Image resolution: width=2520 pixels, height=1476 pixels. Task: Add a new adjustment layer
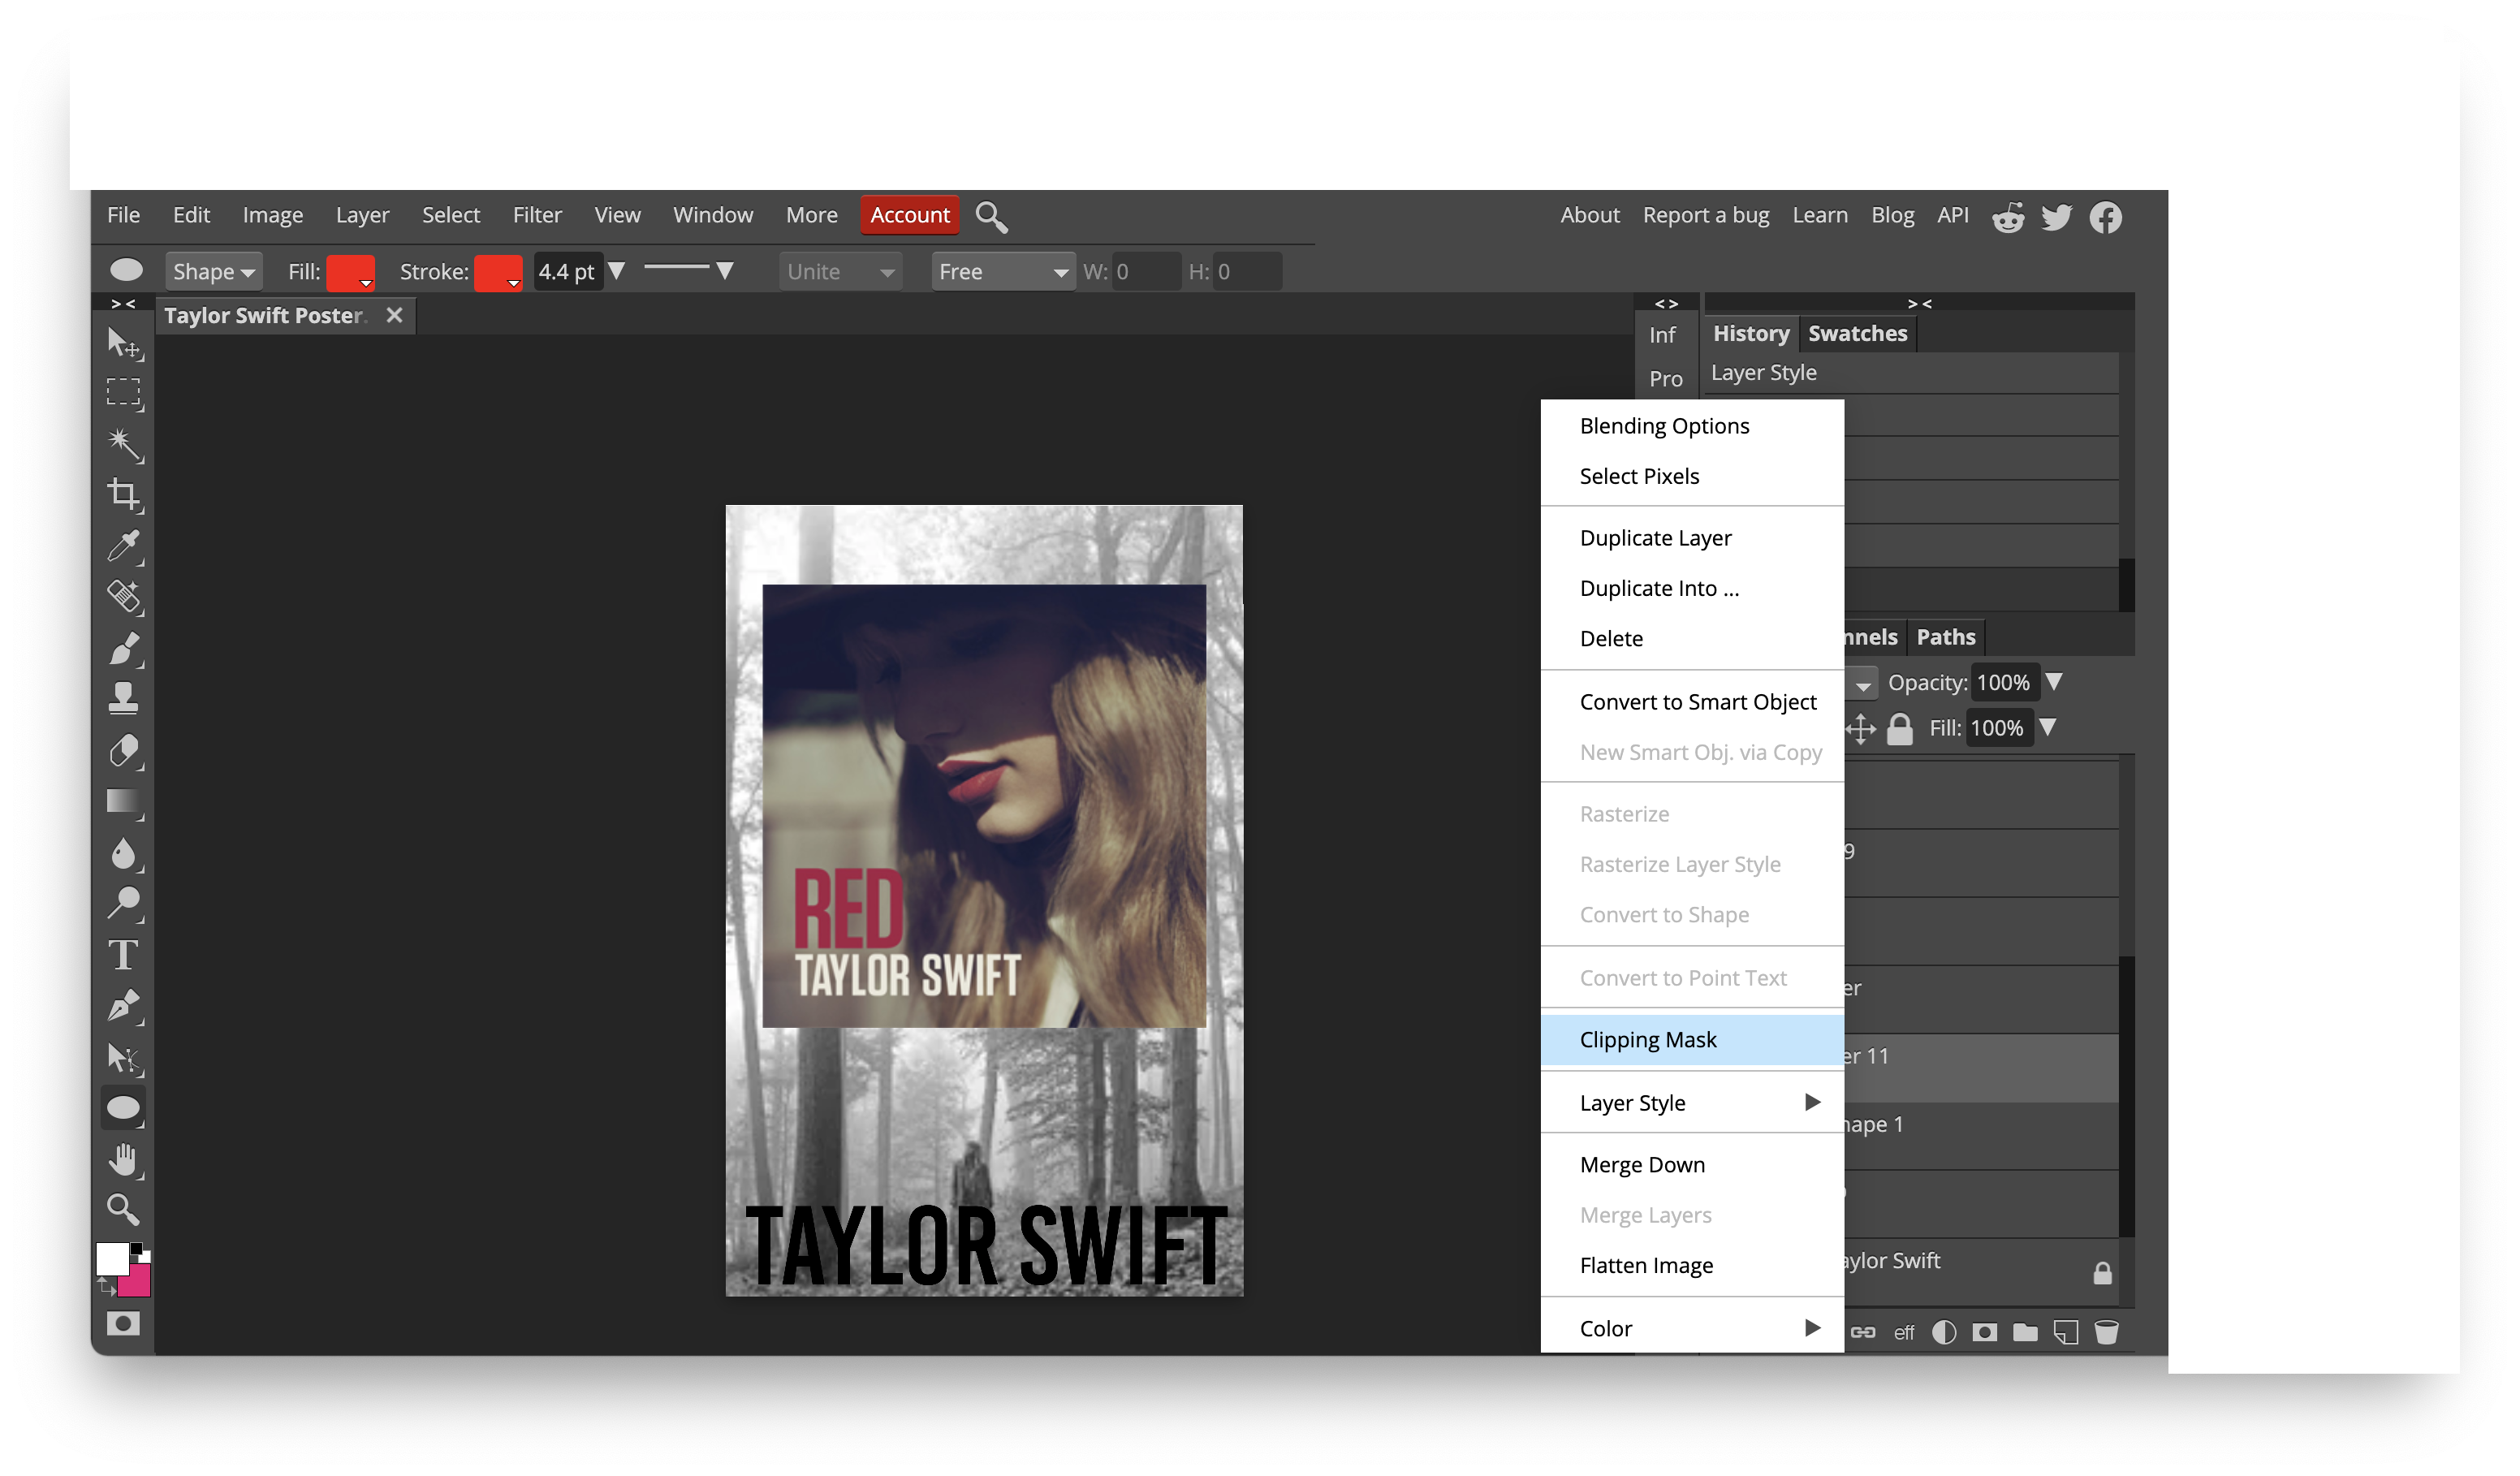point(1944,1332)
